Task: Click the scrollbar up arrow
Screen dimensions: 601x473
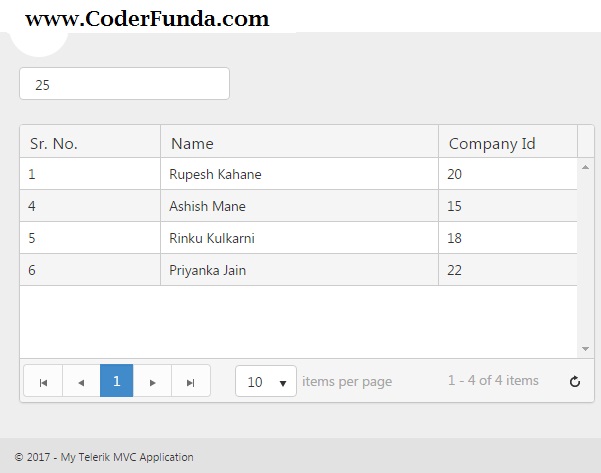Action: pos(585,167)
